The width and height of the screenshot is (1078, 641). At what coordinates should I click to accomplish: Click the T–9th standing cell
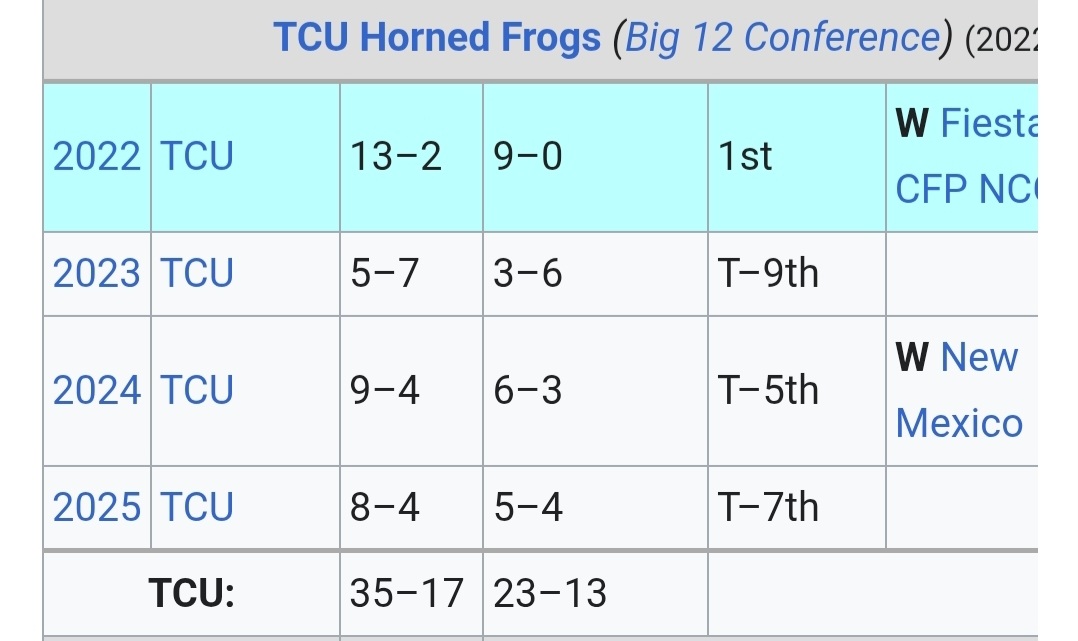pos(768,273)
